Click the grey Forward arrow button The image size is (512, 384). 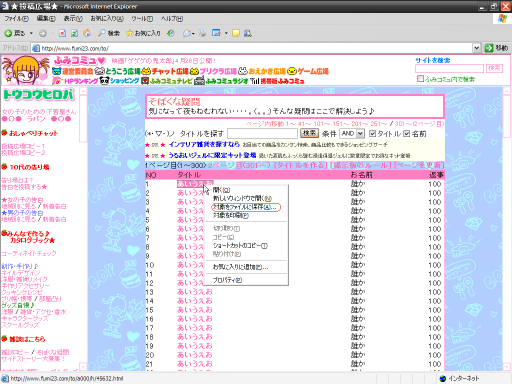[43, 33]
